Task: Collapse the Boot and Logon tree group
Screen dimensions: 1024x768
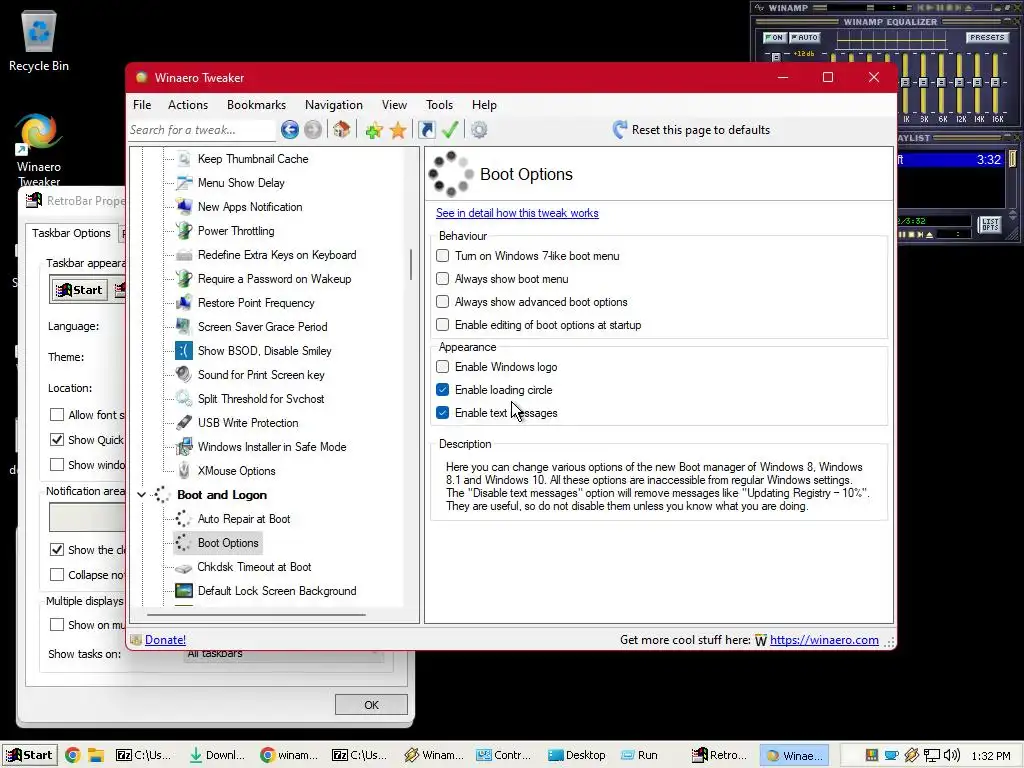Action: pos(141,495)
